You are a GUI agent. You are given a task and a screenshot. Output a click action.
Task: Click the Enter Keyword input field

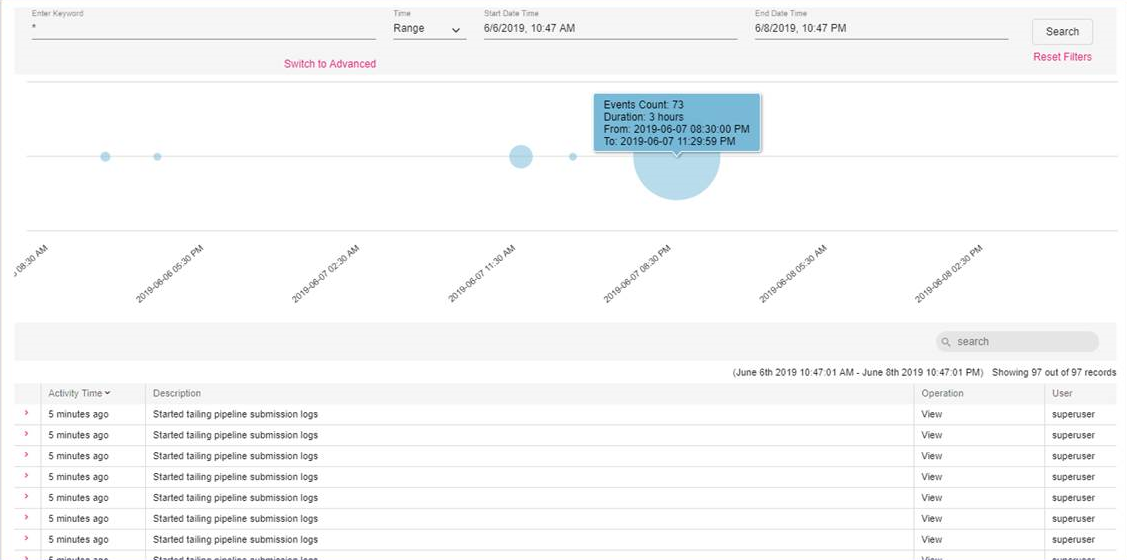tap(203, 29)
